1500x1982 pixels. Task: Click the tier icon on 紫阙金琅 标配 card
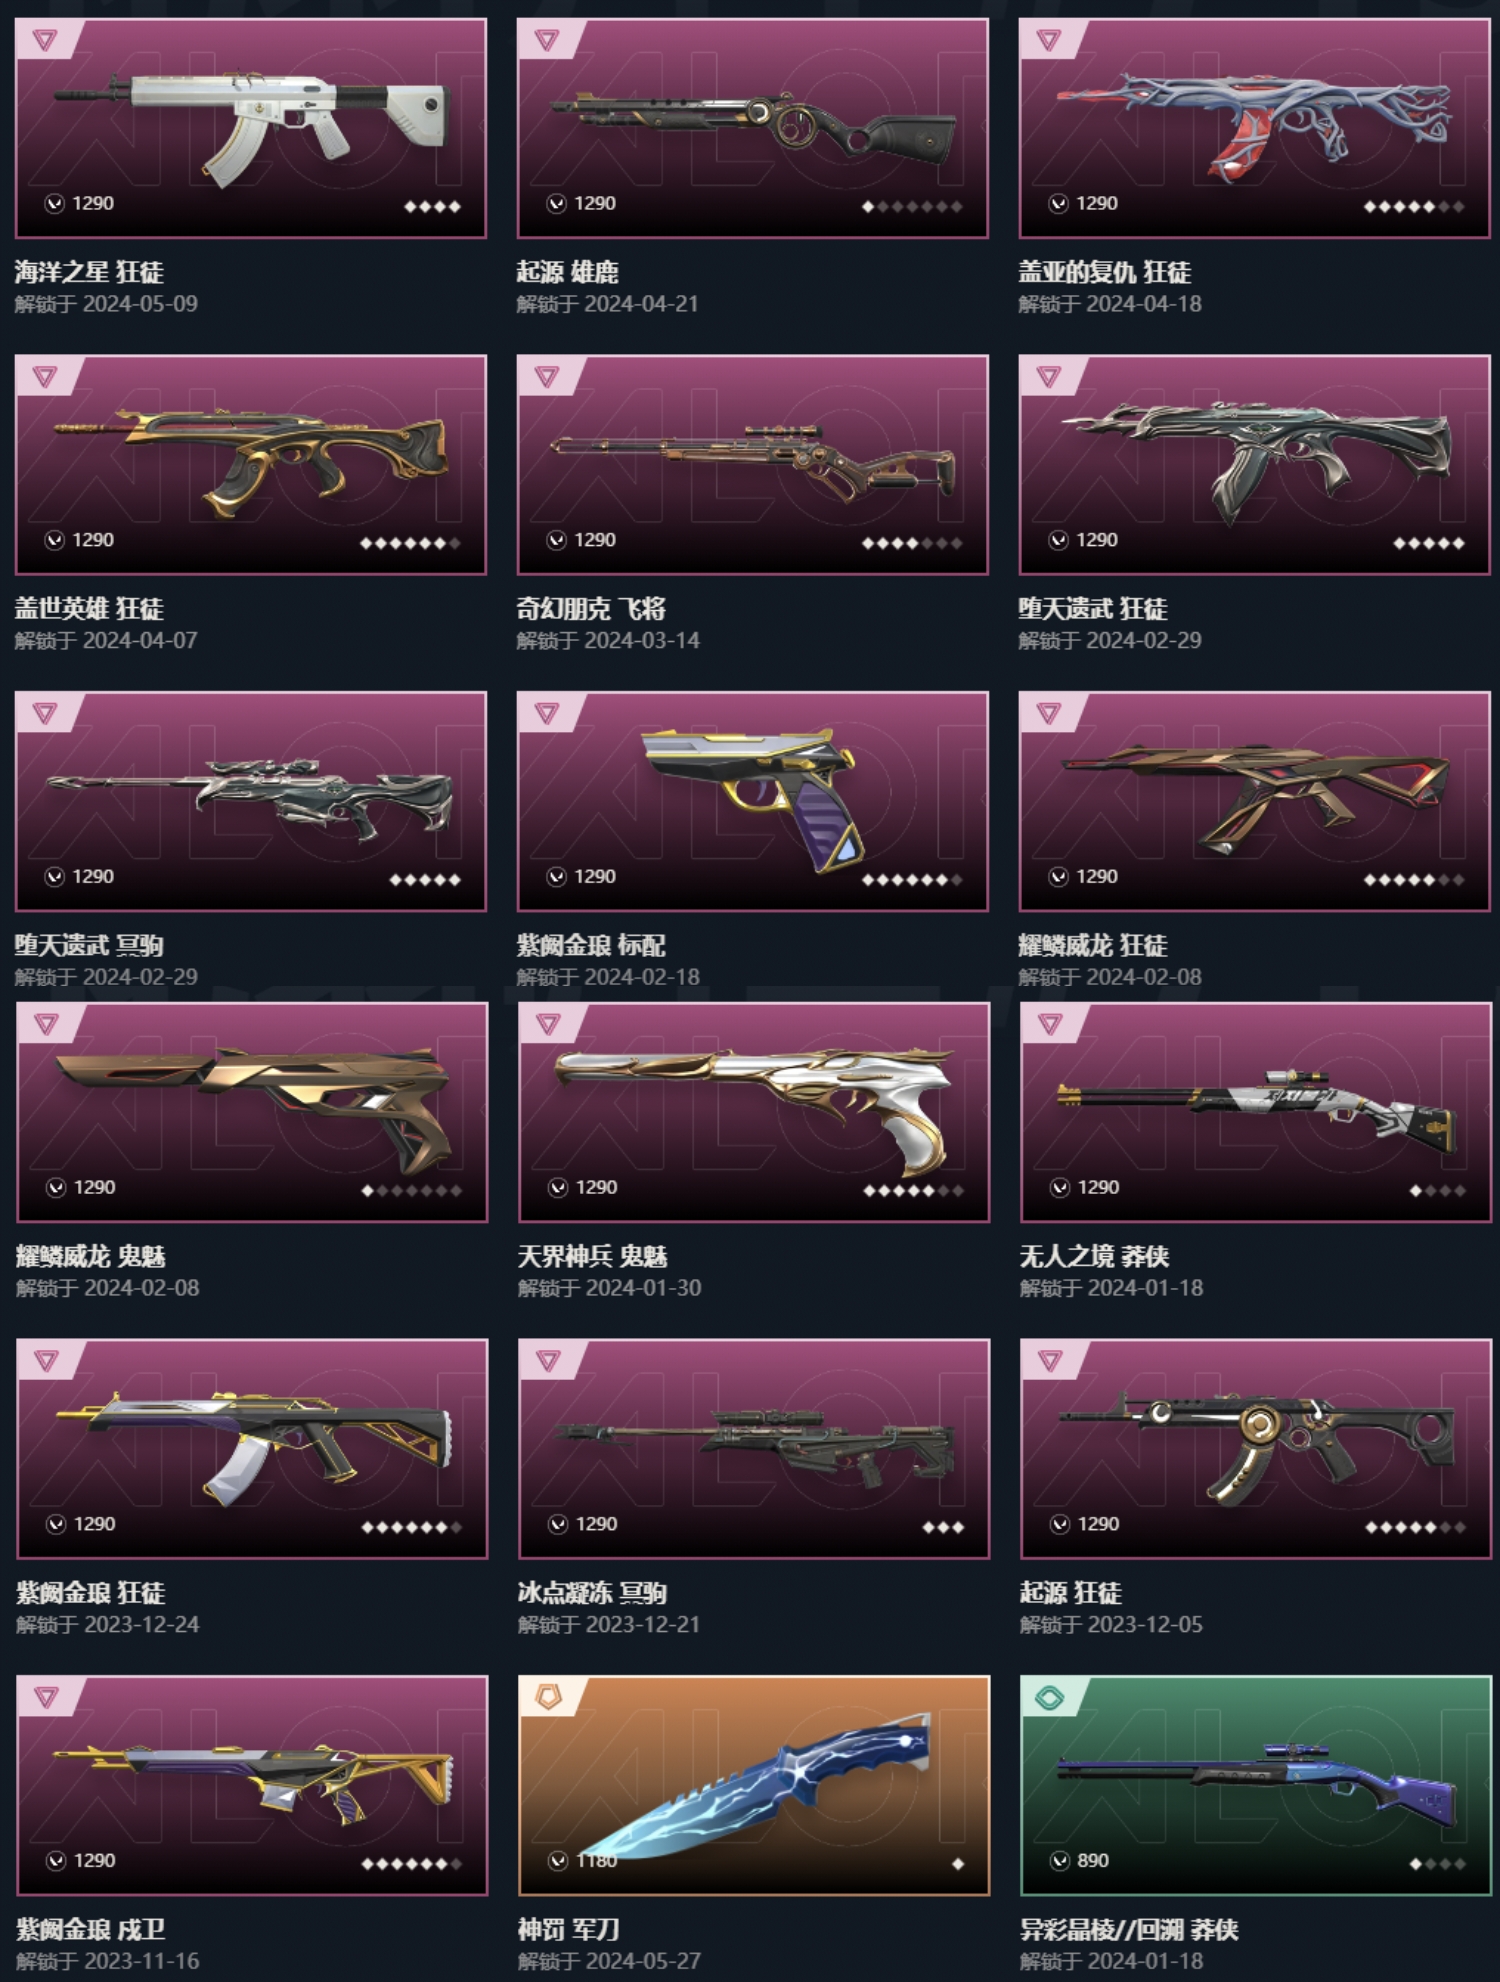[x=547, y=713]
